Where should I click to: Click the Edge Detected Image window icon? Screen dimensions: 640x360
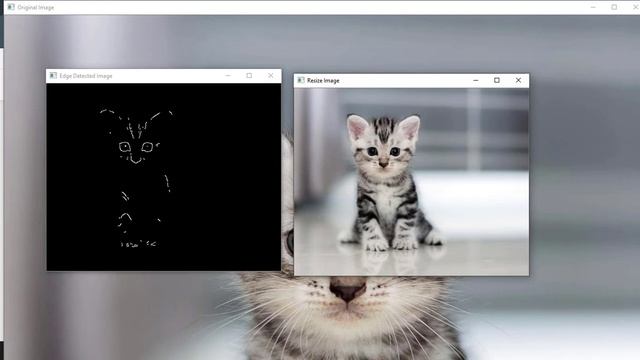(53, 76)
